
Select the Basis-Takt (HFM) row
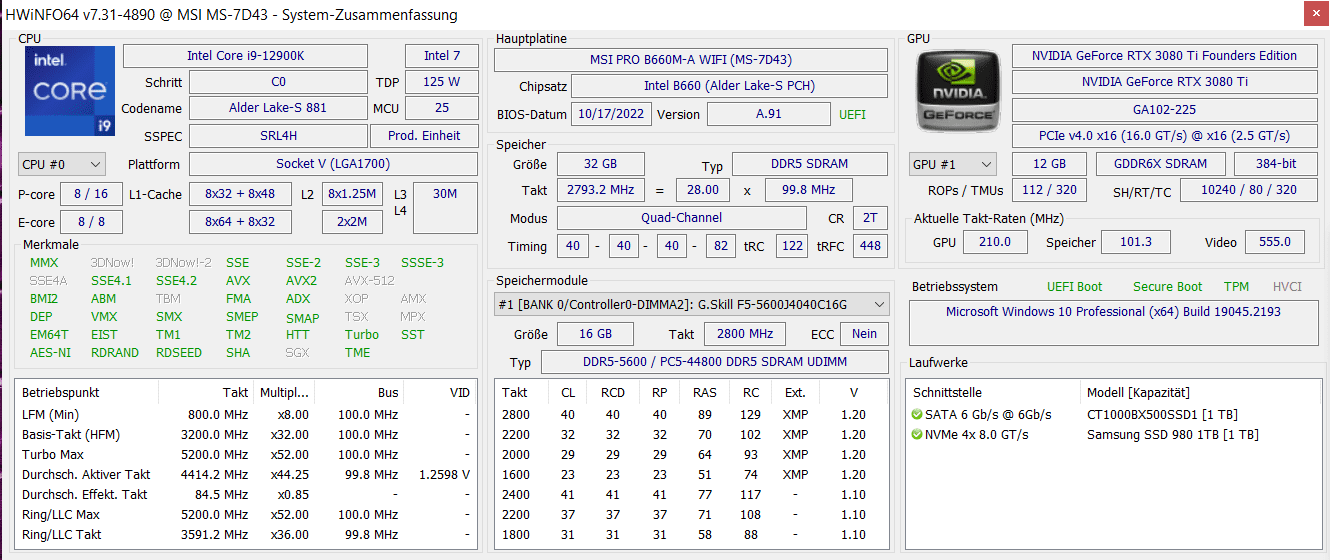pyautogui.click(x=246, y=434)
